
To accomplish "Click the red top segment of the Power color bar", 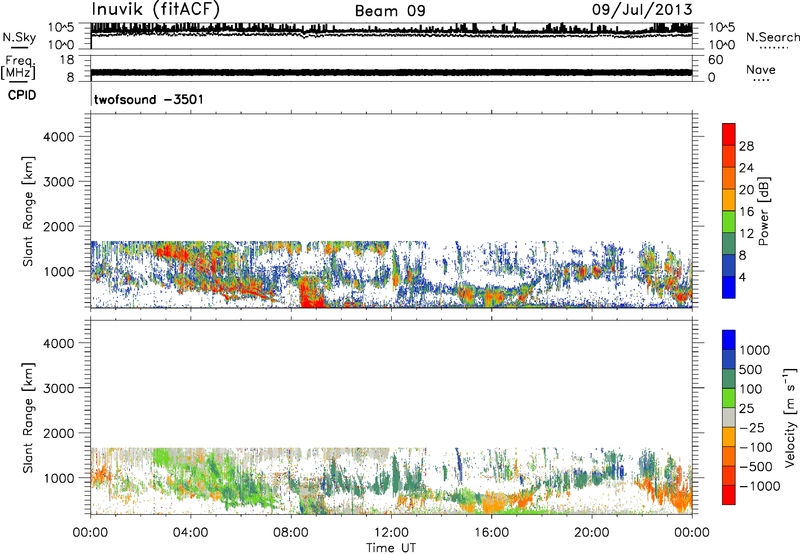I will coord(729,134).
